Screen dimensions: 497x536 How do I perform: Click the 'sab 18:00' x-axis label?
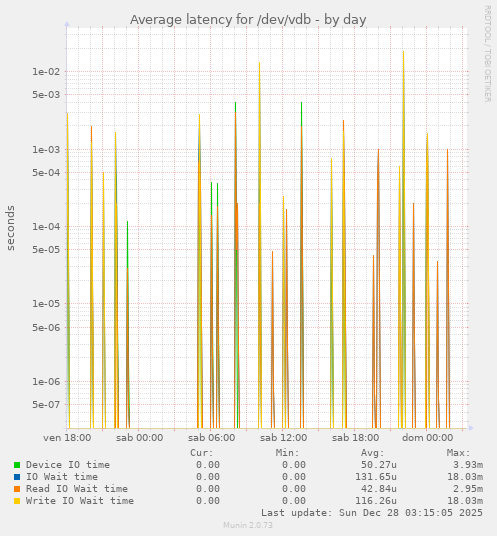tap(355, 438)
